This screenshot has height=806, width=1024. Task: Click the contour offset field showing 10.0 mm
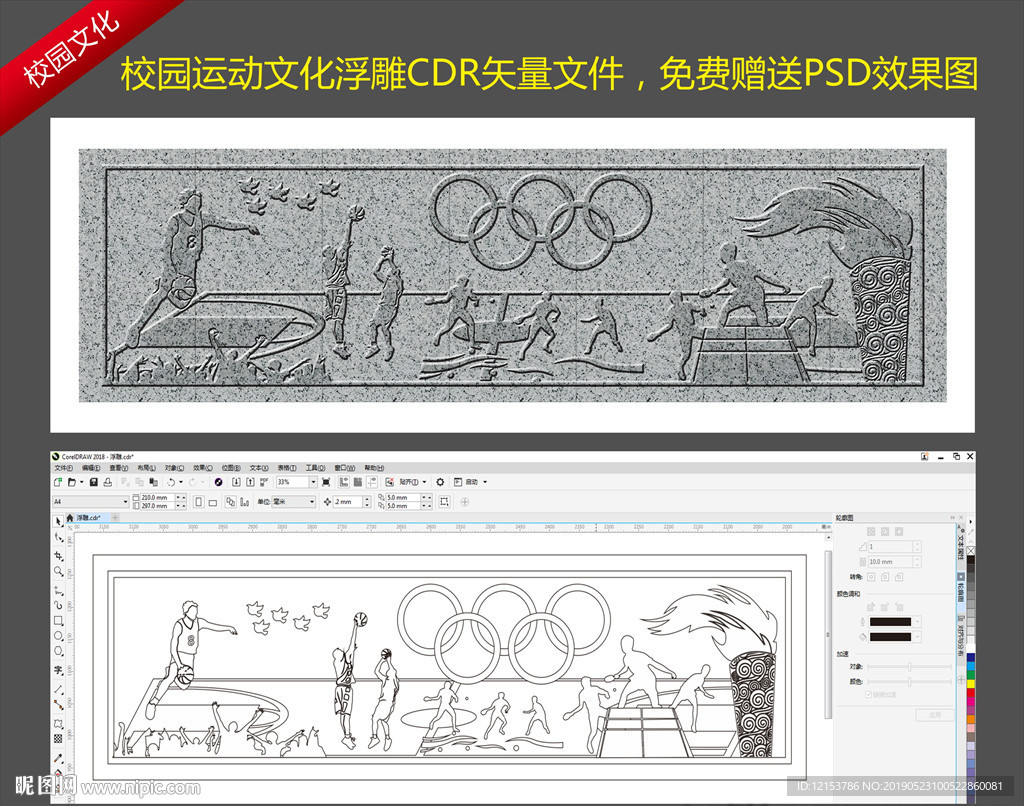tap(890, 562)
